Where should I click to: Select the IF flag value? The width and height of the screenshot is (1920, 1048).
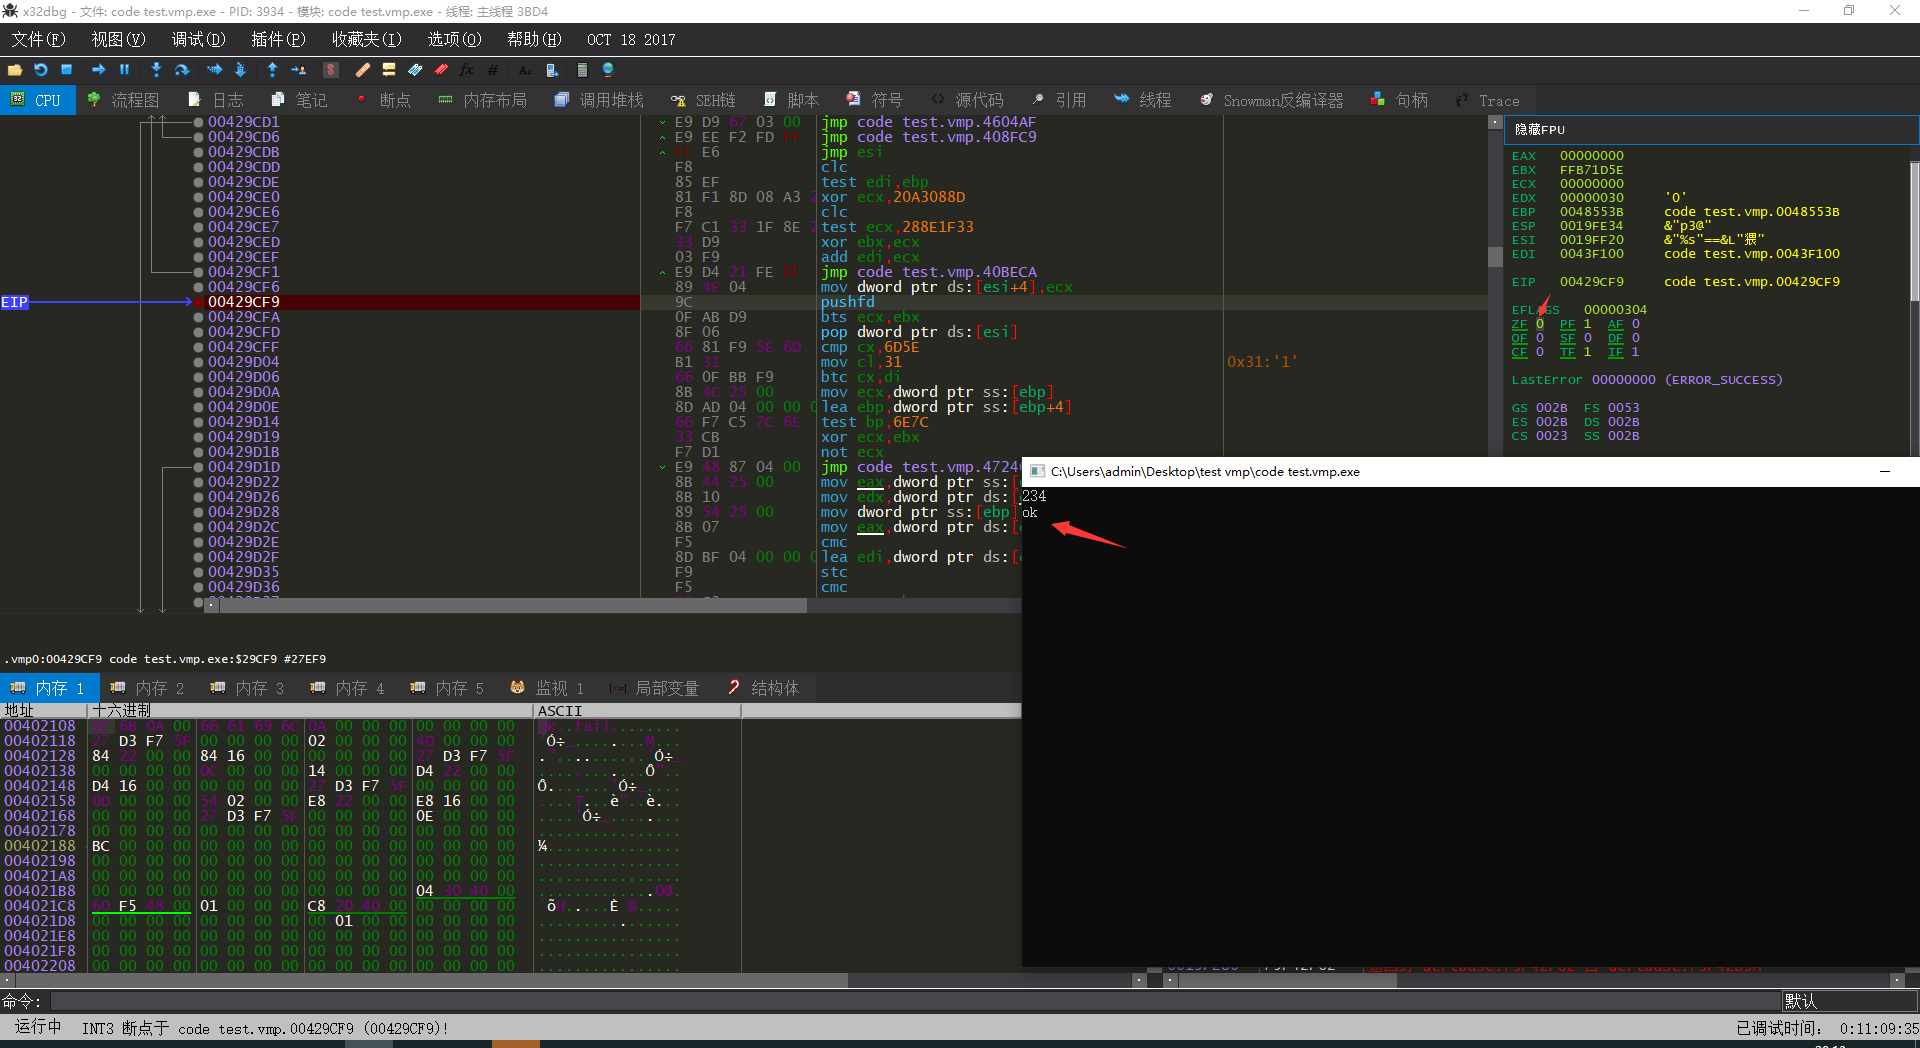(1636, 352)
